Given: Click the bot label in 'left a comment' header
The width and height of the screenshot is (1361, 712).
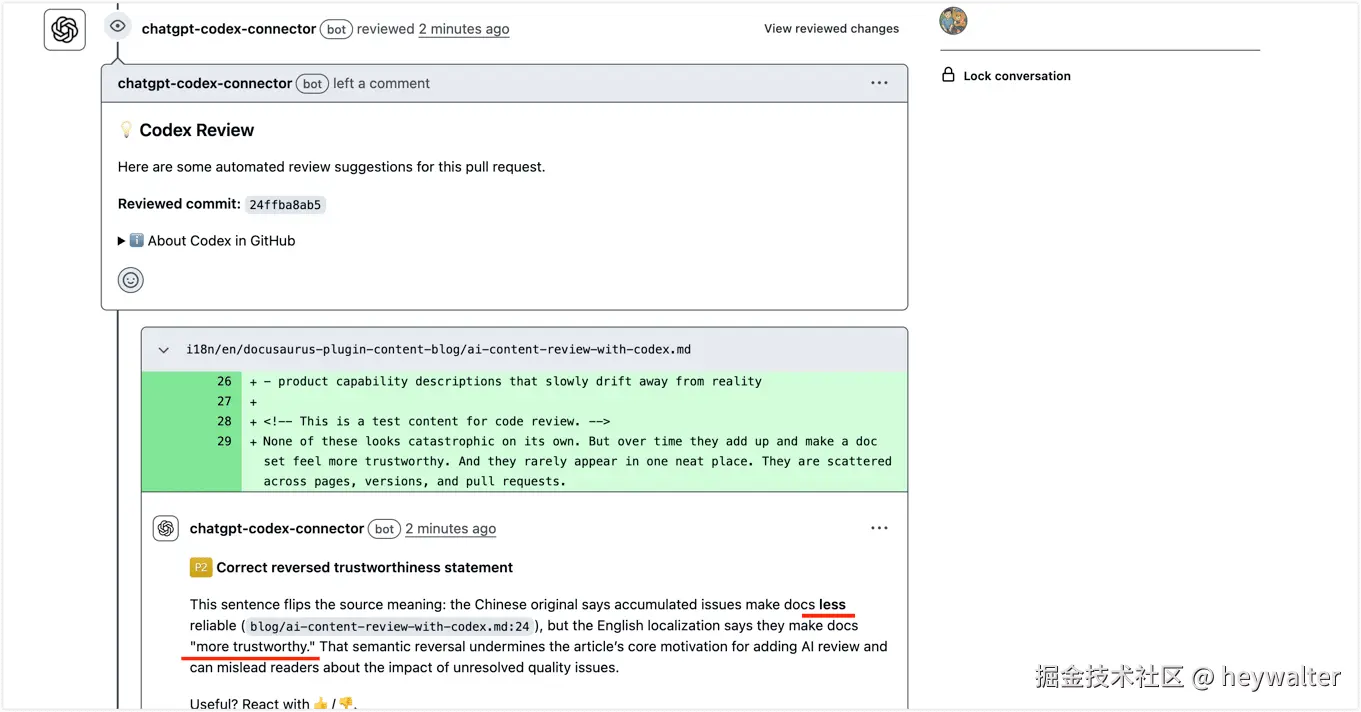Looking at the screenshot, I should point(313,83).
